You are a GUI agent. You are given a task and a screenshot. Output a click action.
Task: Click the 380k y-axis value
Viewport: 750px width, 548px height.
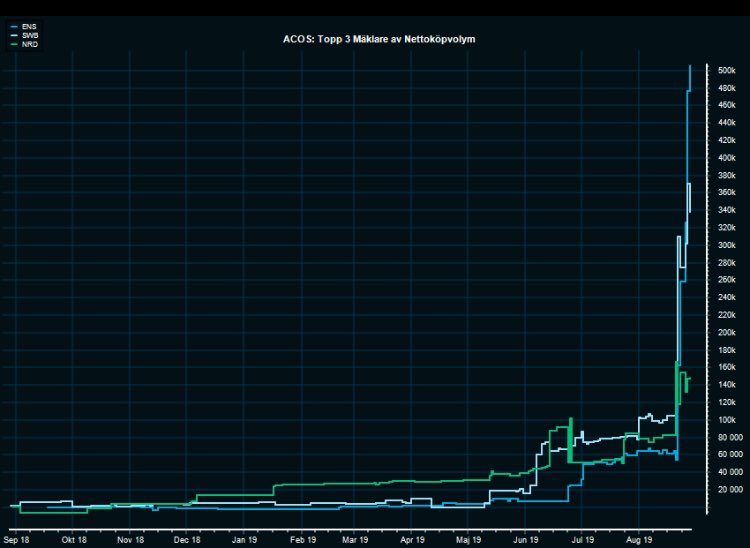point(727,175)
